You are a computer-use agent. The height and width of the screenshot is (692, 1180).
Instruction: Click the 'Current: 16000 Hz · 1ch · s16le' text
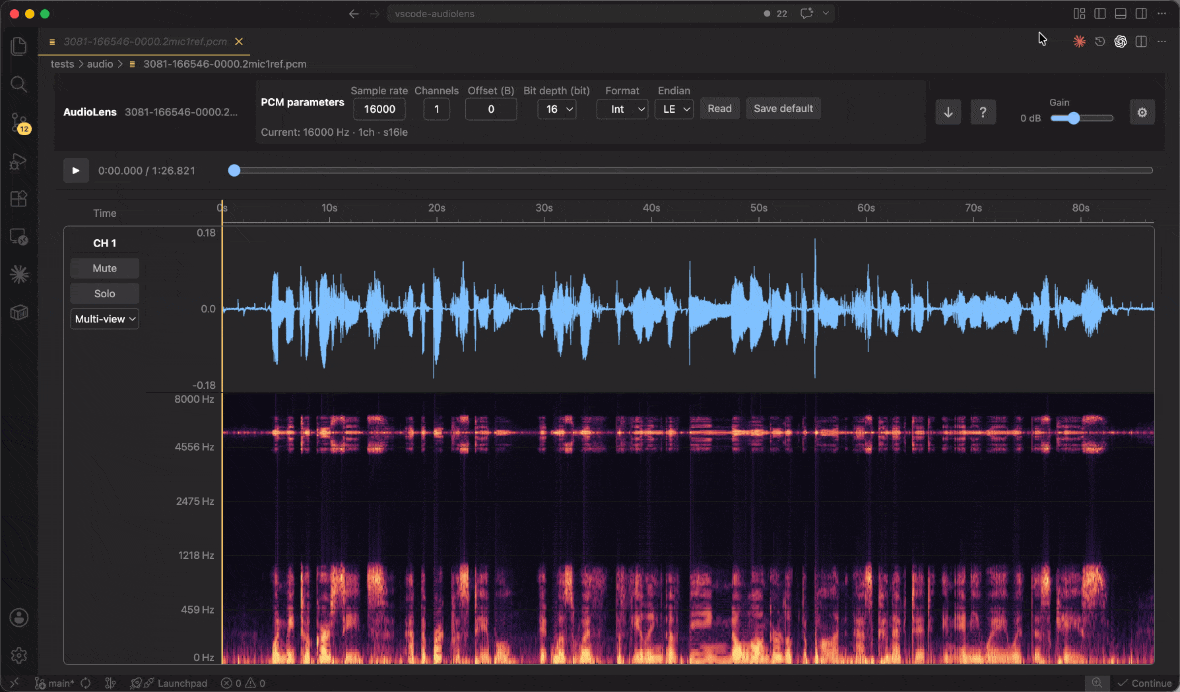(x=334, y=132)
